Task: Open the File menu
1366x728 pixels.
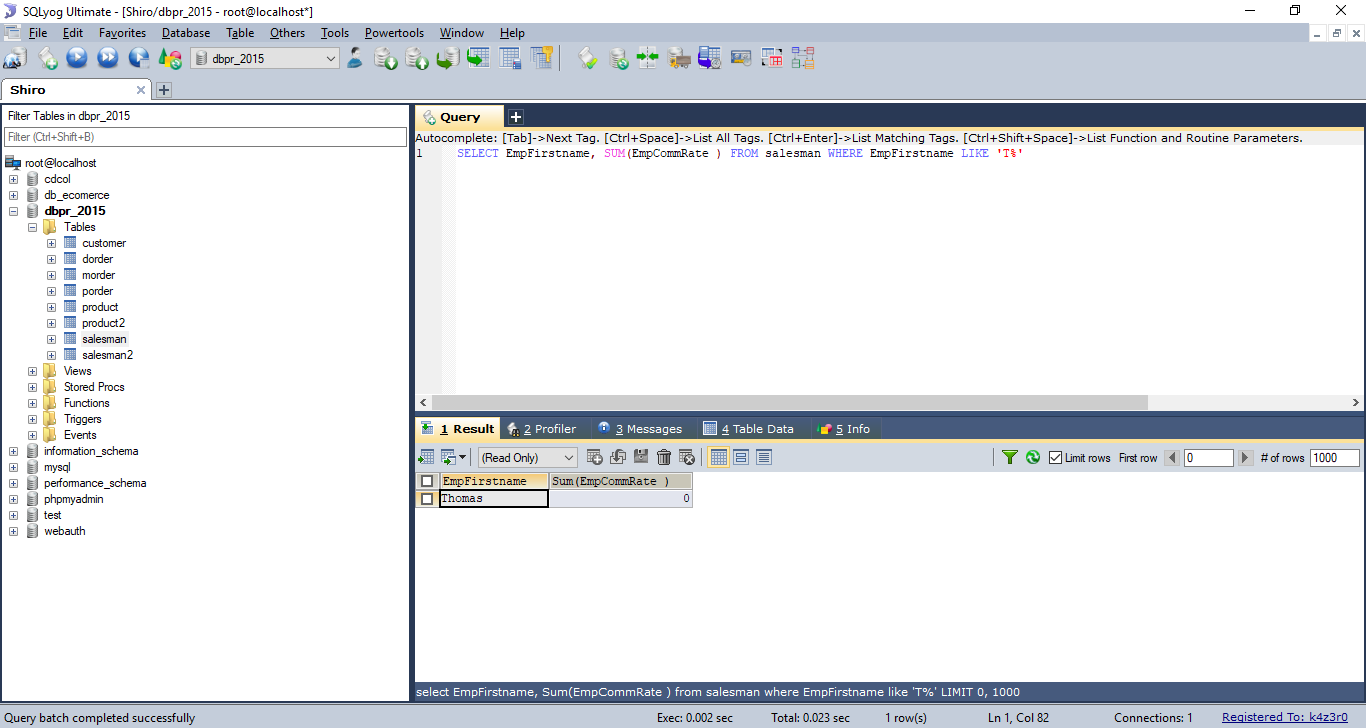Action: point(38,33)
